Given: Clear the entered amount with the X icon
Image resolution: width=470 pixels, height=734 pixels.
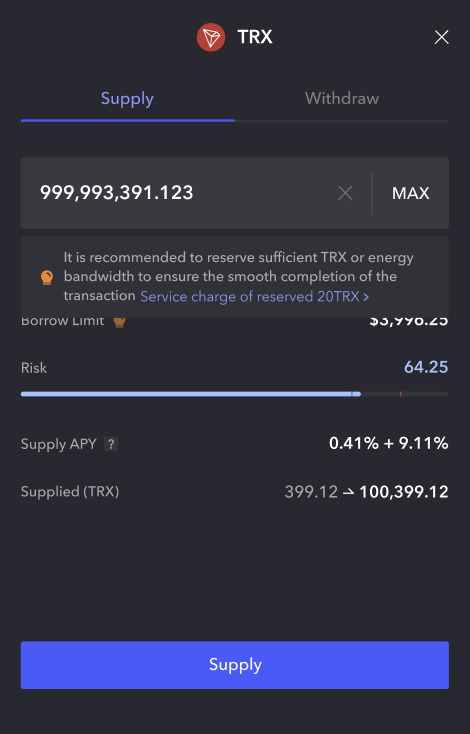Looking at the screenshot, I should pos(345,193).
